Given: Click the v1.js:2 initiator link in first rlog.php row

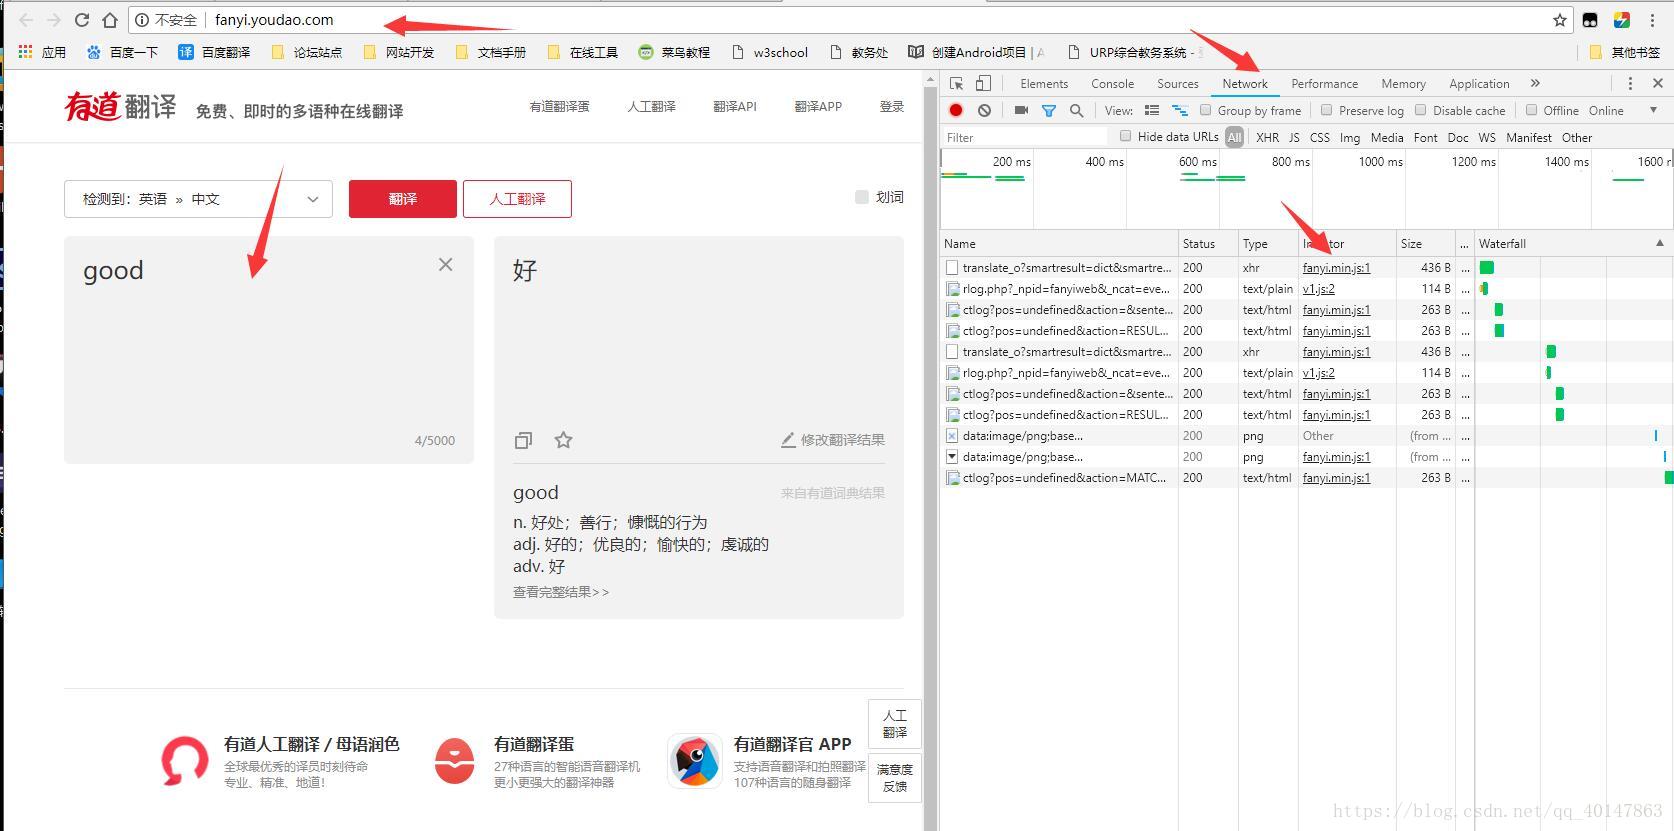Looking at the screenshot, I should tap(1318, 288).
